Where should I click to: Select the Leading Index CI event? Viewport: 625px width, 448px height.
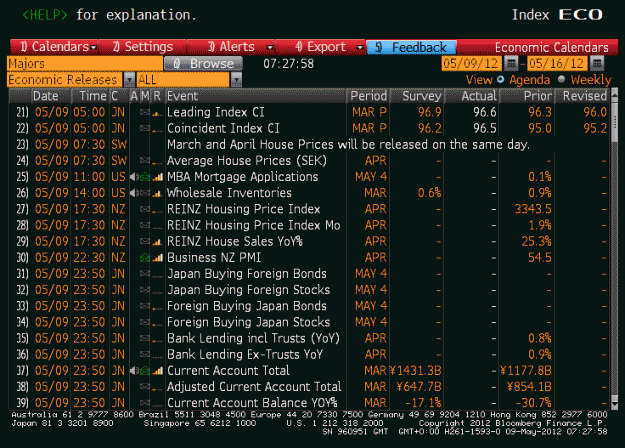(216, 112)
